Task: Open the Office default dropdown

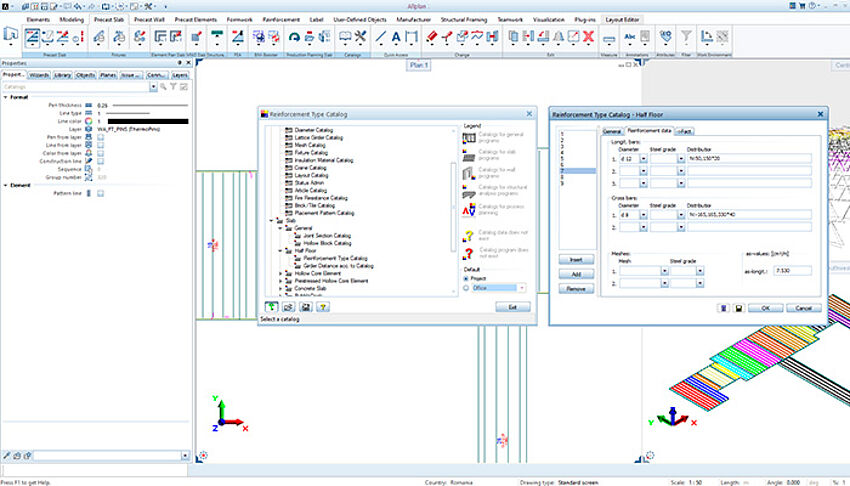Action: pos(522,288)
